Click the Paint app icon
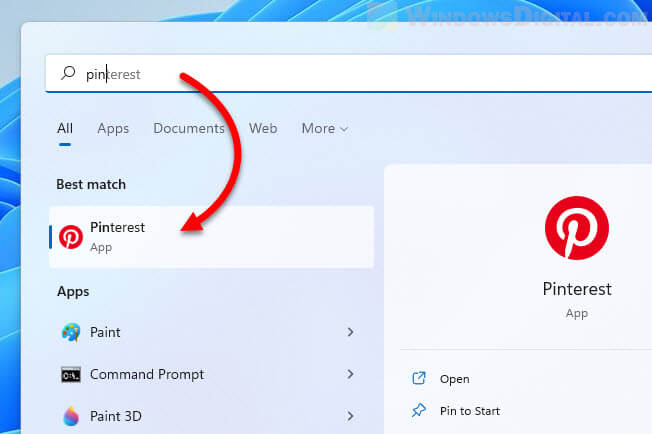Viewport: 652px width, 434px height. click(71, 332)
